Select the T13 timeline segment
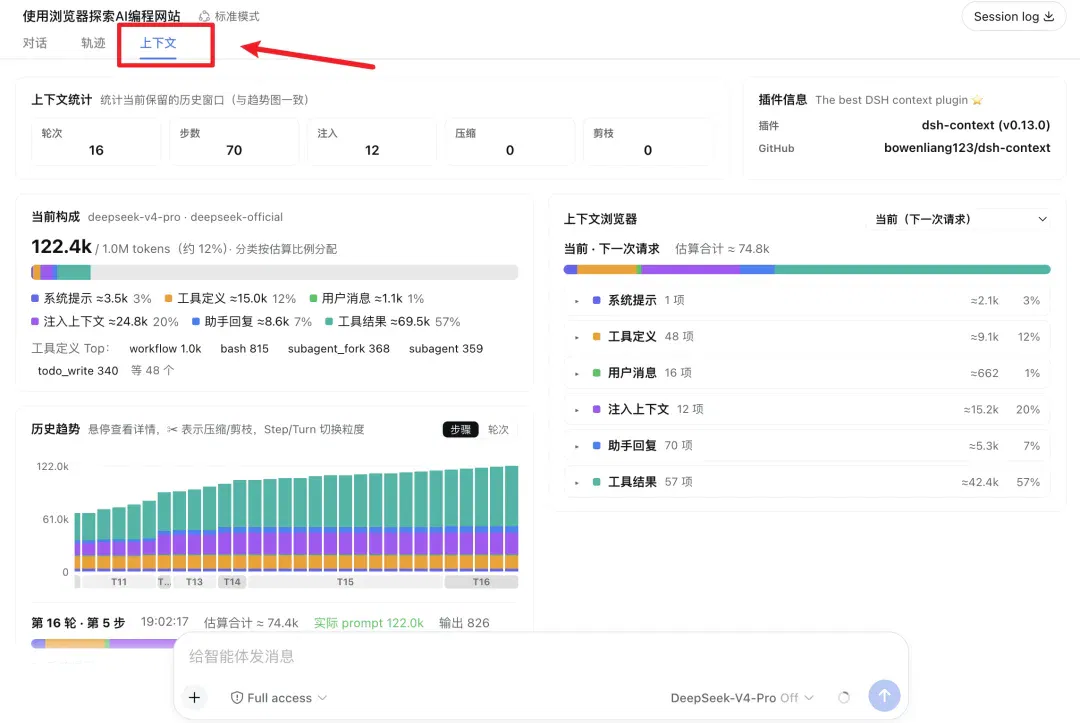This screenshot has height=723, width=1080. pyautogui.click(x=194, y=582)
